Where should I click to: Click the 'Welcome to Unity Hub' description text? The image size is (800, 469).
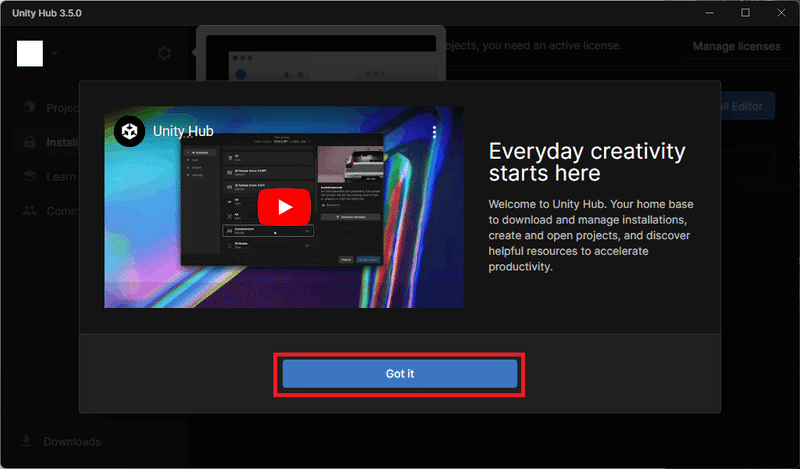591,235
